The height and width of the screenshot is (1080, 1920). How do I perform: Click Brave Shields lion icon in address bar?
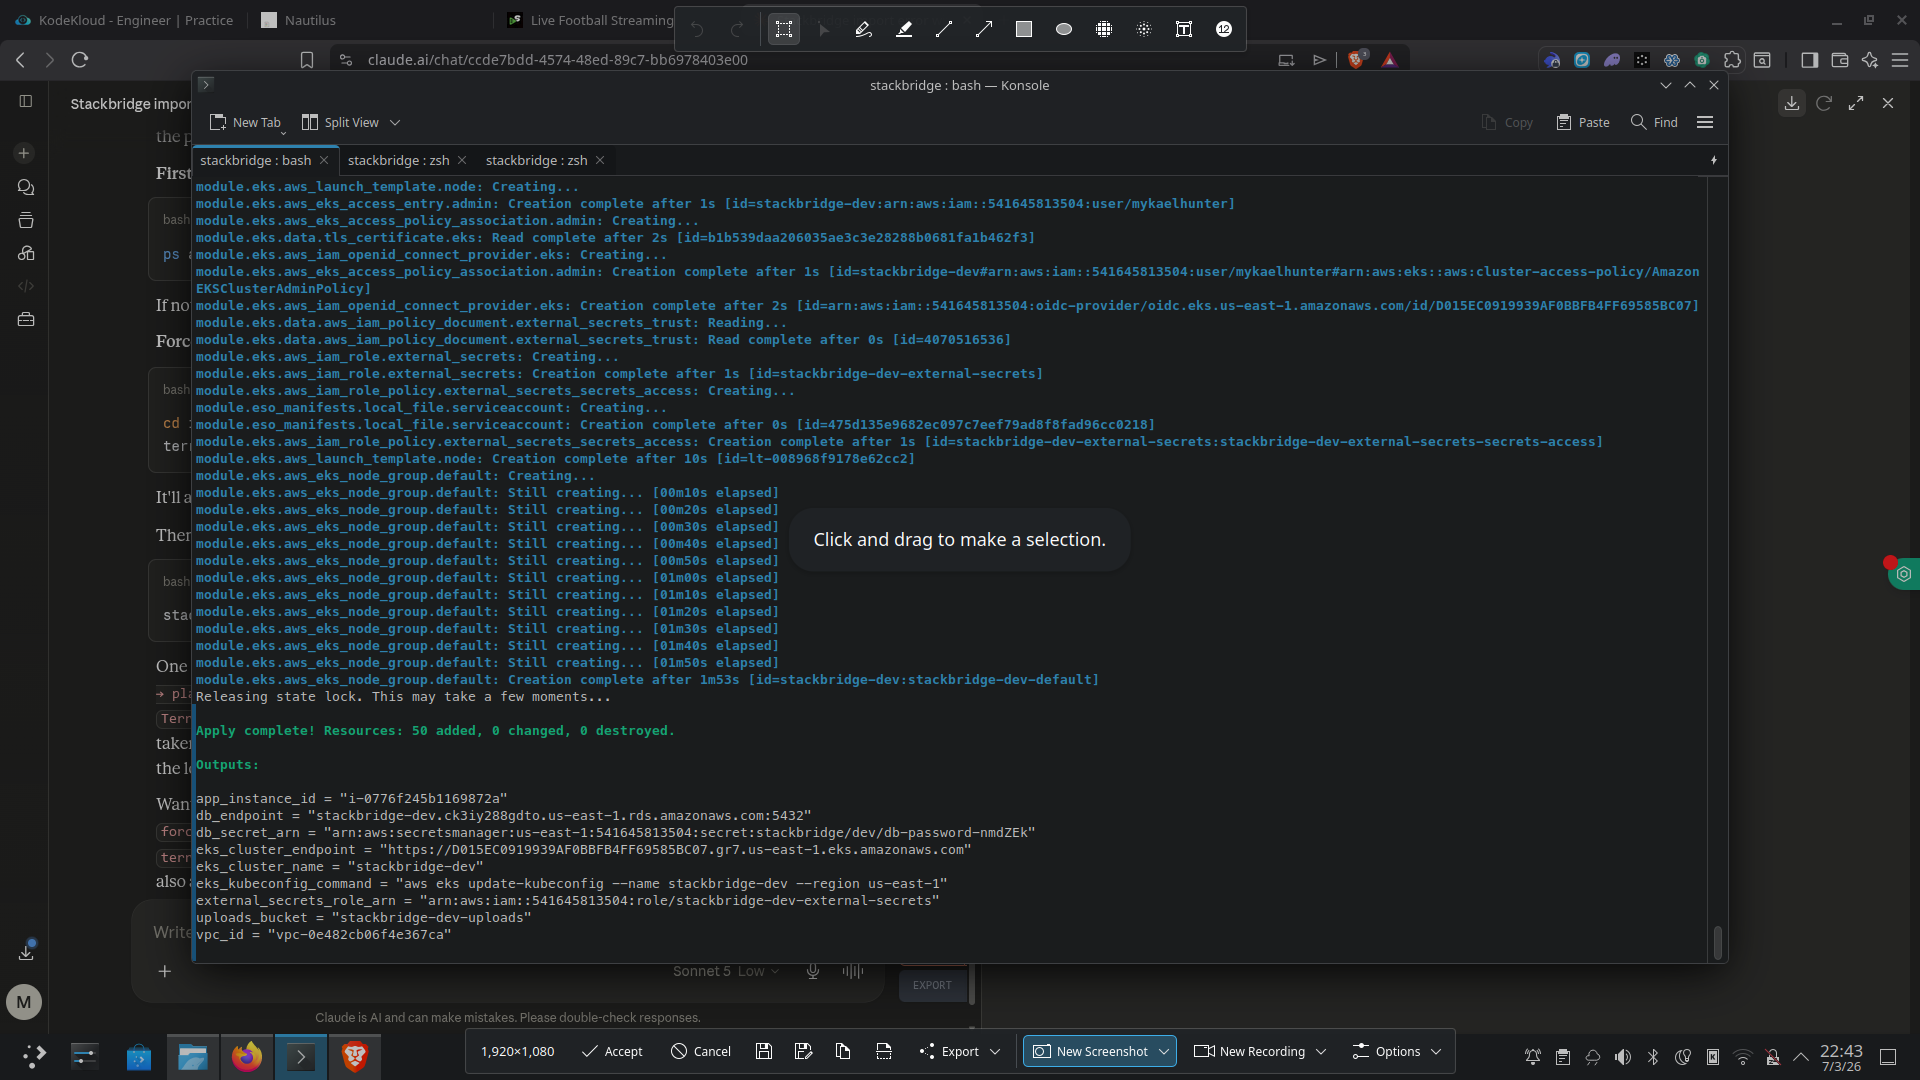pos(1356,60)
